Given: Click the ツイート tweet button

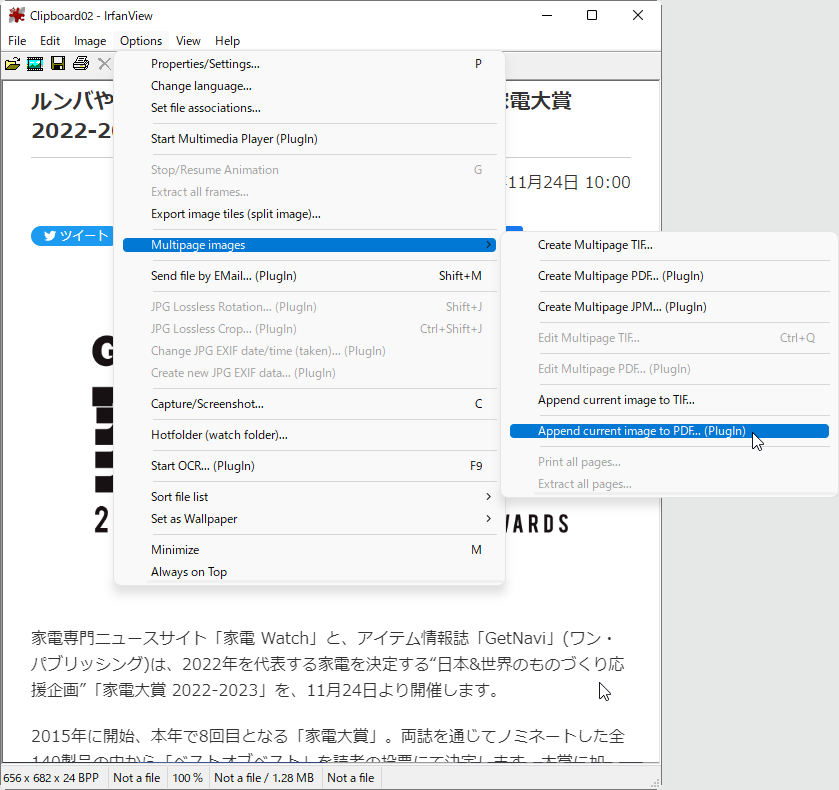Looking at the screenshot, I should tap(71, 235).
